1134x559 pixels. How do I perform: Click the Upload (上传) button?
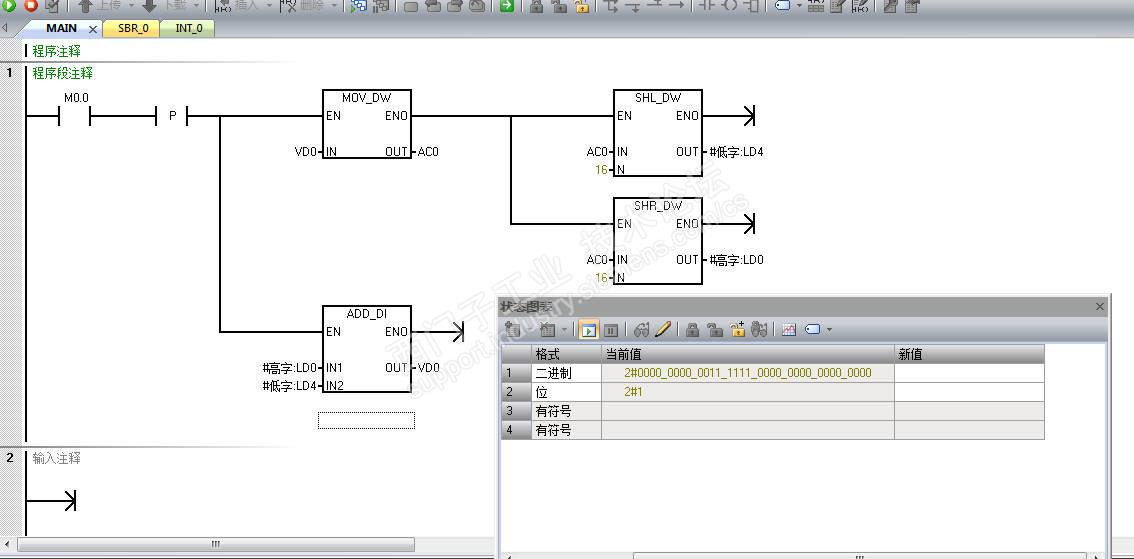tap(100, 5)
